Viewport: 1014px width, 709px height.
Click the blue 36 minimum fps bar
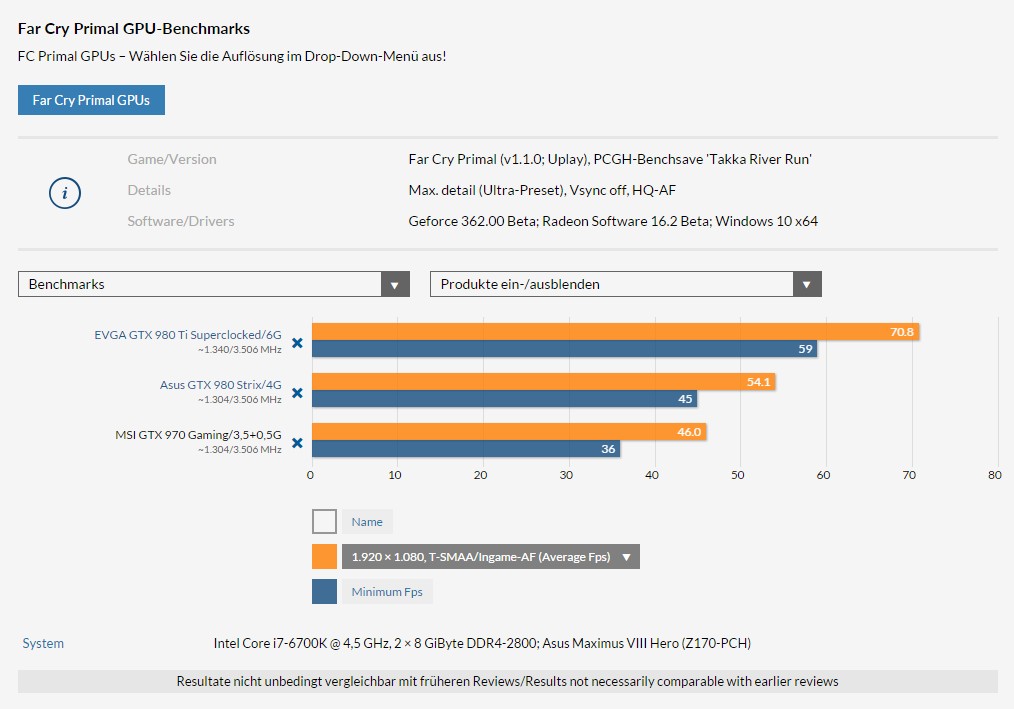pyautogui.click(x=466, y=448)
